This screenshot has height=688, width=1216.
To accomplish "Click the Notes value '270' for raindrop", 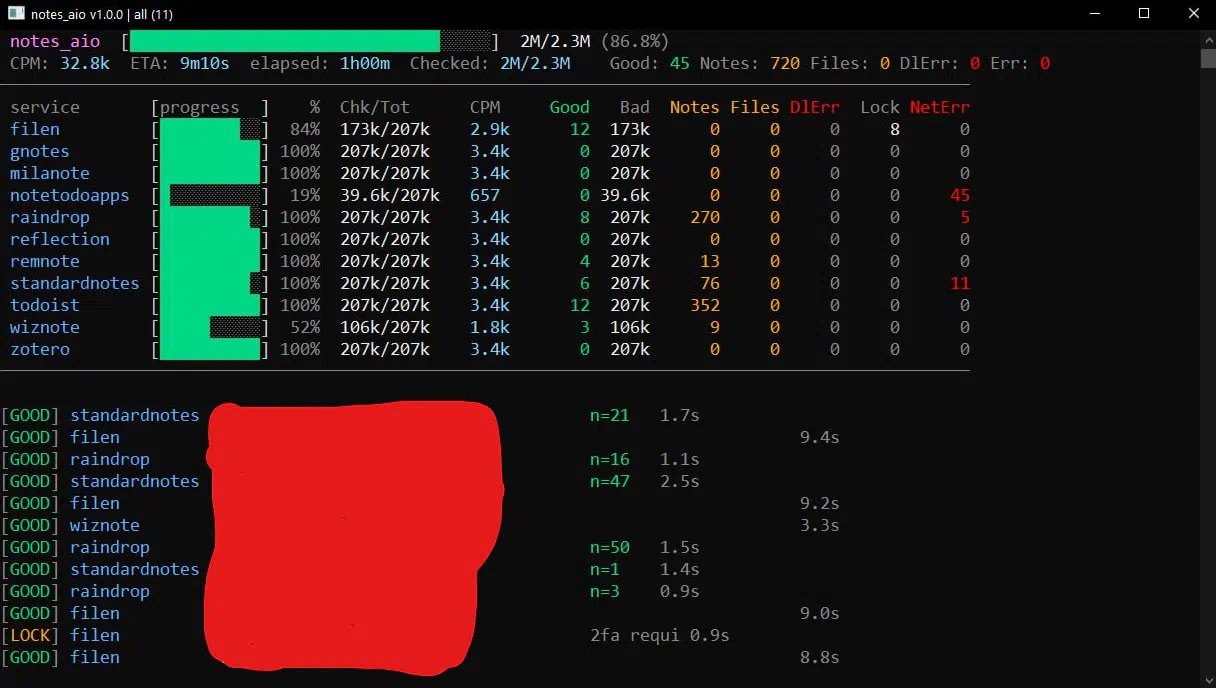I will (705, 217).
